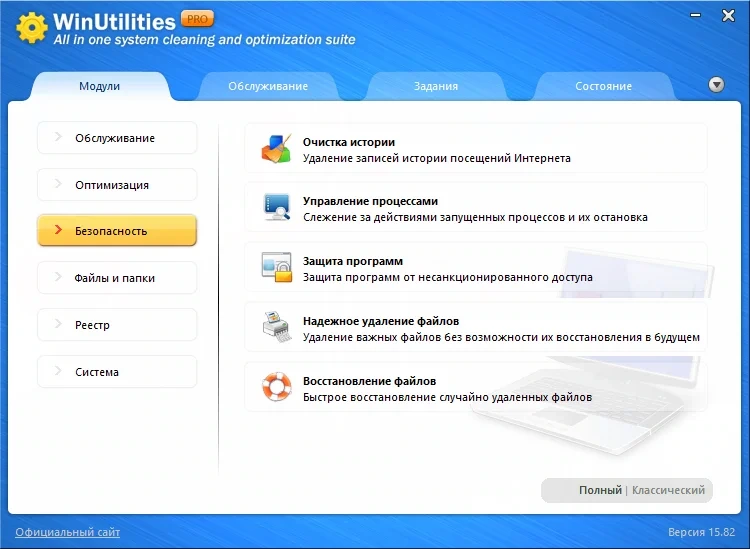This screenshot has width=750, height=549.
Task: Click chevron arrow beside Обслуживание sidebar item
Action: tap(58, 137)
